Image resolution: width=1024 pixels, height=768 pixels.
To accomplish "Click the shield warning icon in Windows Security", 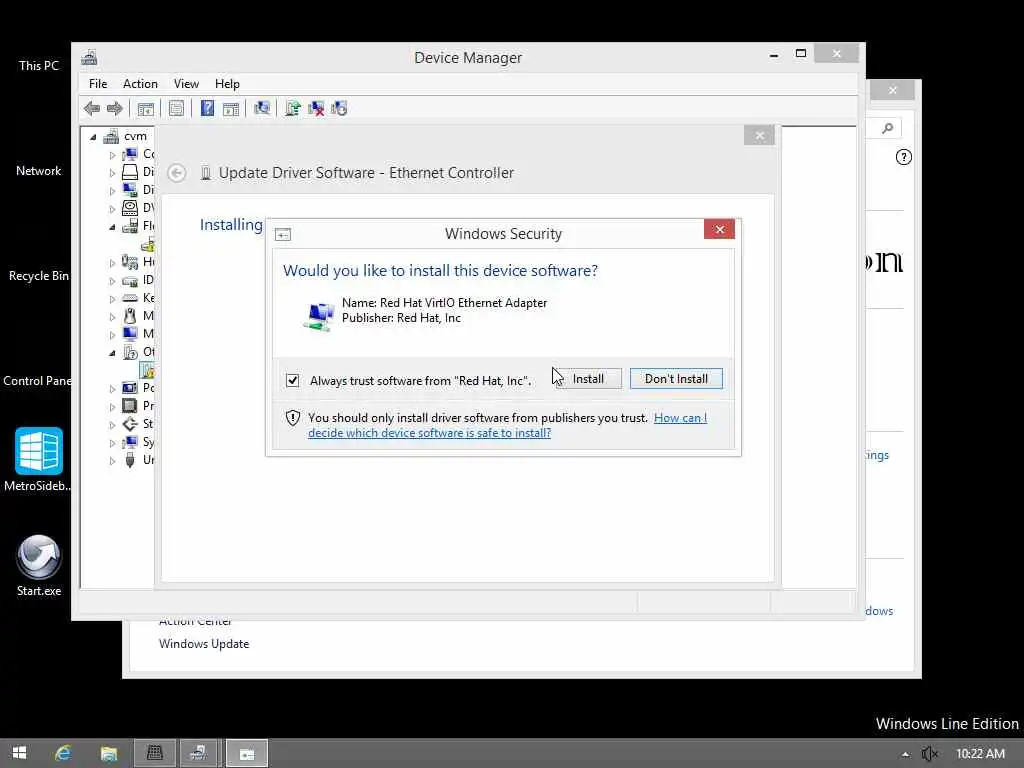I will pyautogui.click(x=293, y=418).
